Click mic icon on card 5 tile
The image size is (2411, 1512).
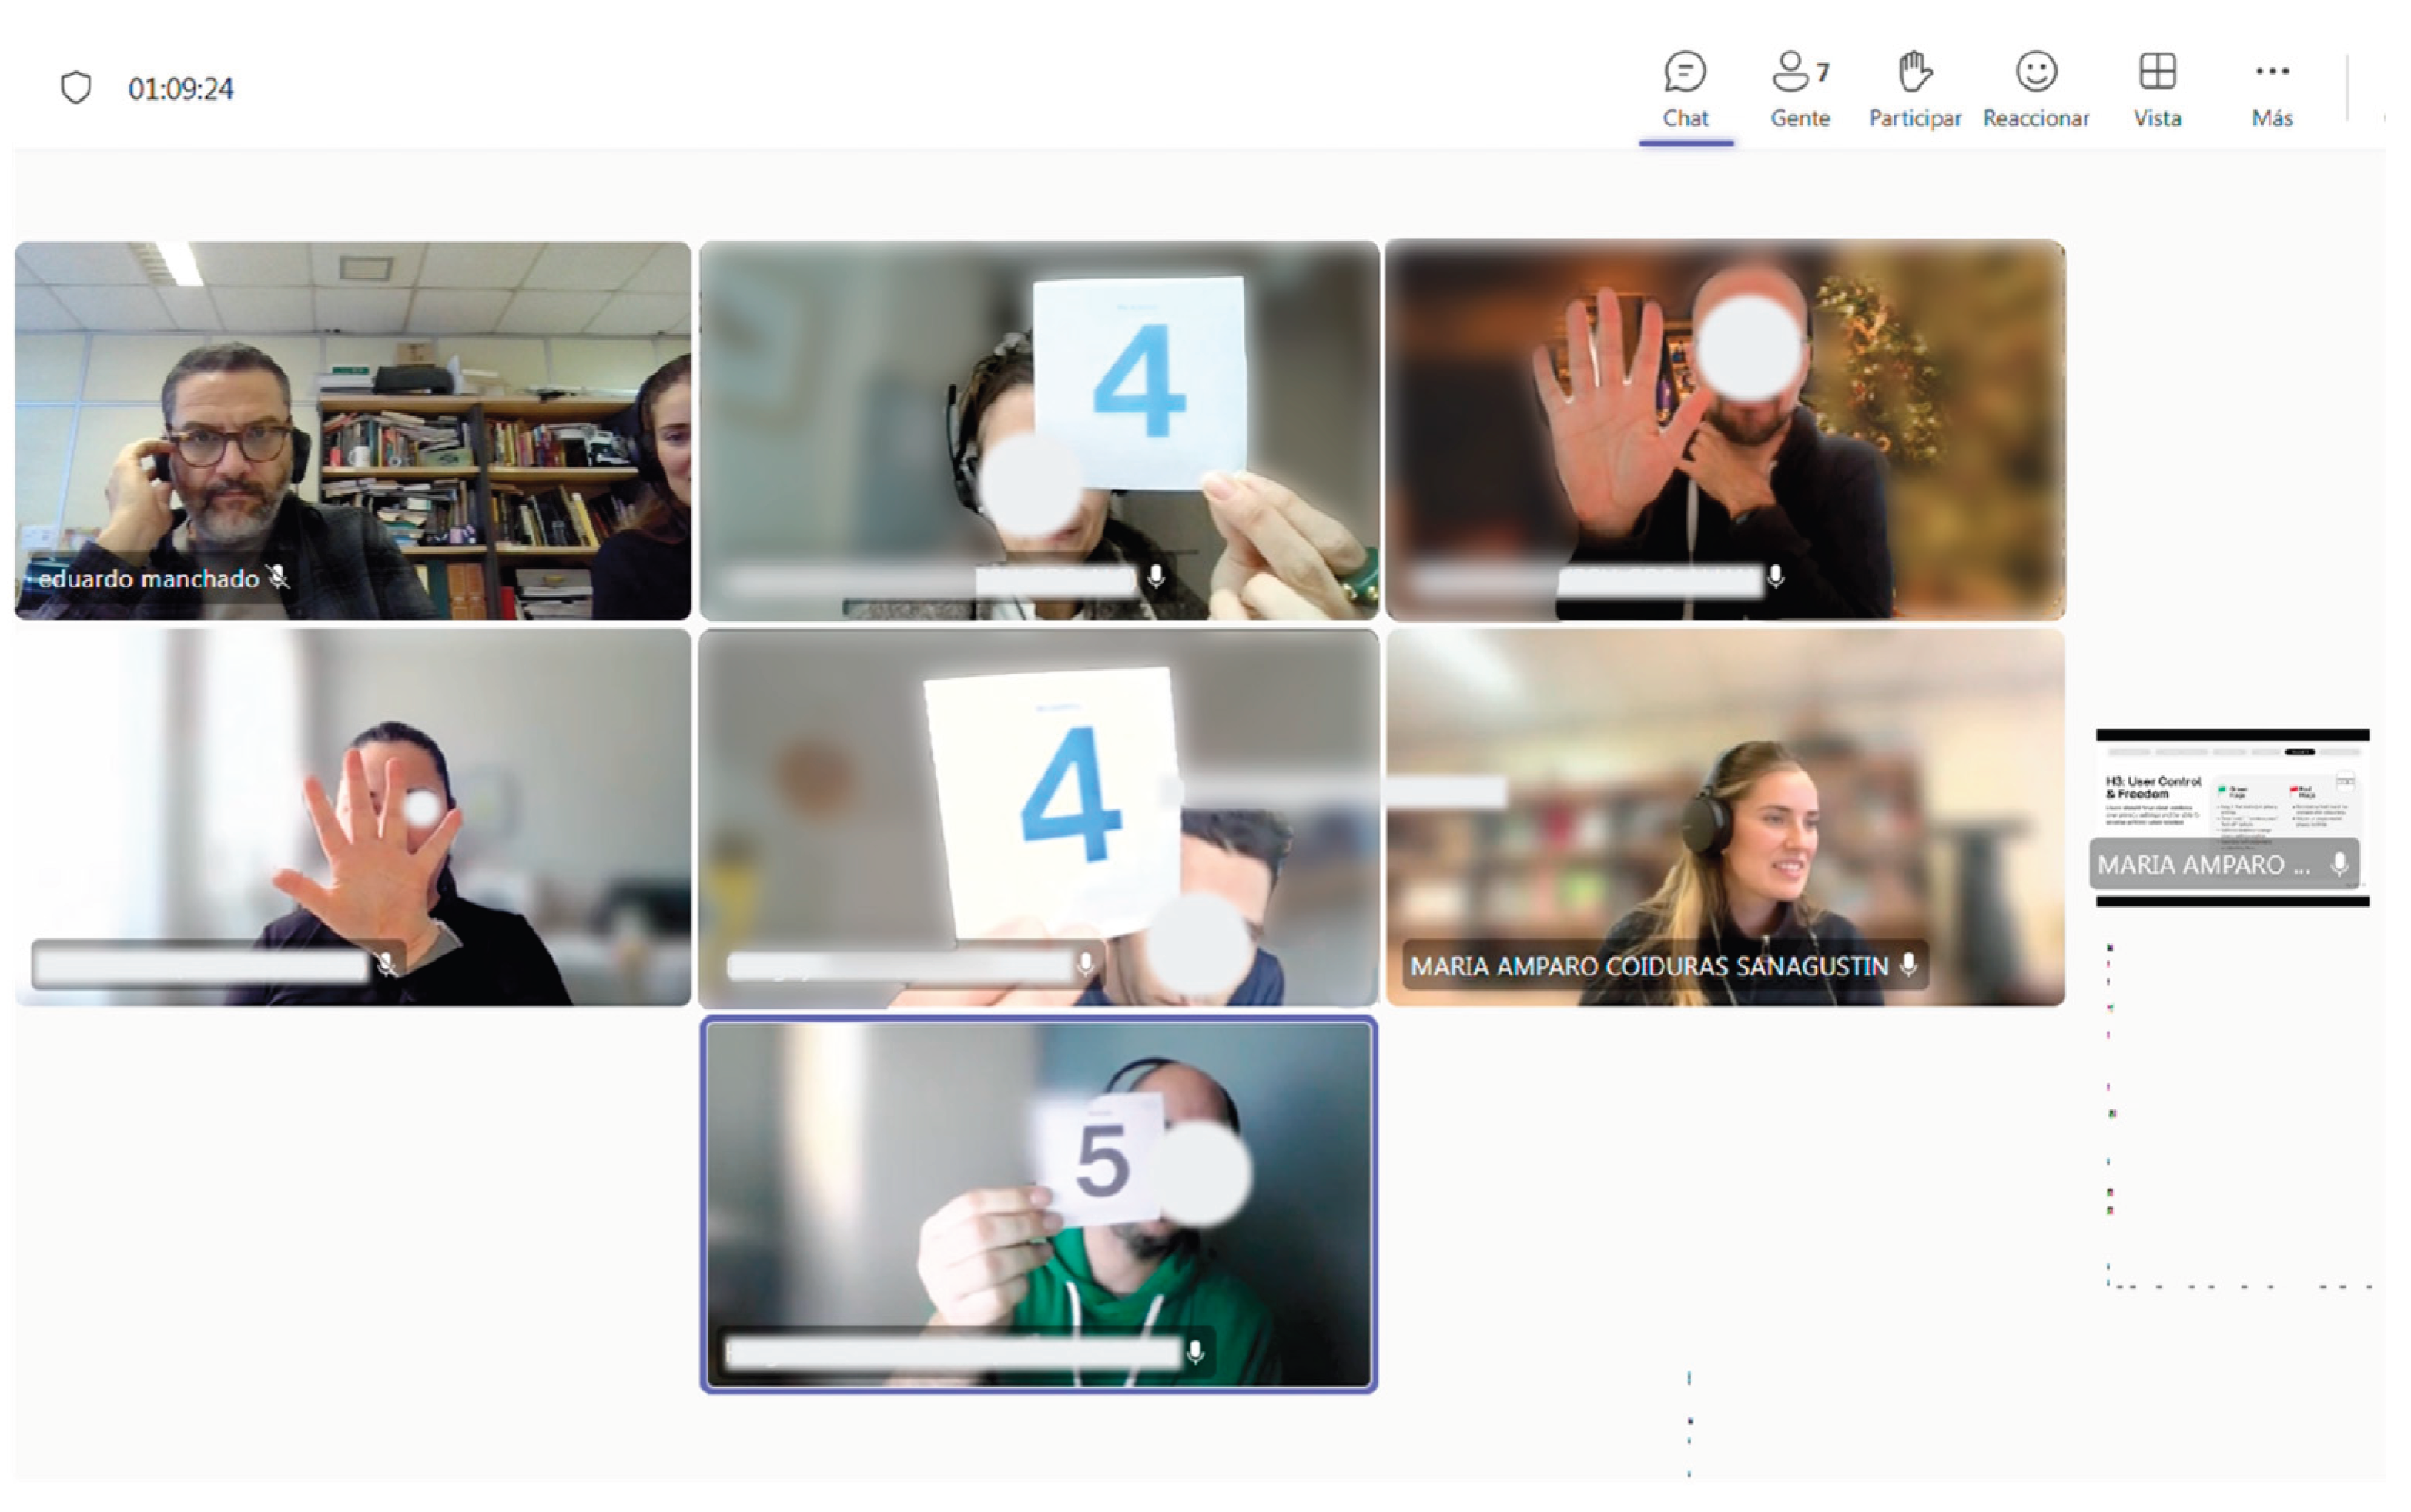pyautogui.click(x=1195, y=1353)
